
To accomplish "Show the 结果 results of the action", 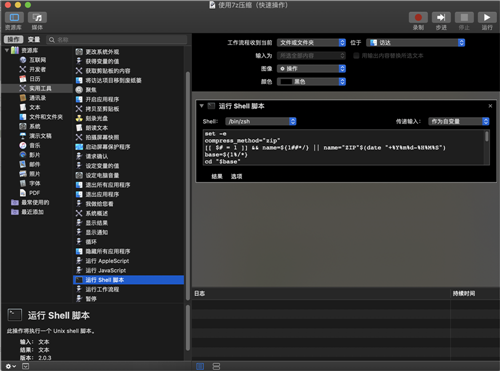I will coord(217,176).
